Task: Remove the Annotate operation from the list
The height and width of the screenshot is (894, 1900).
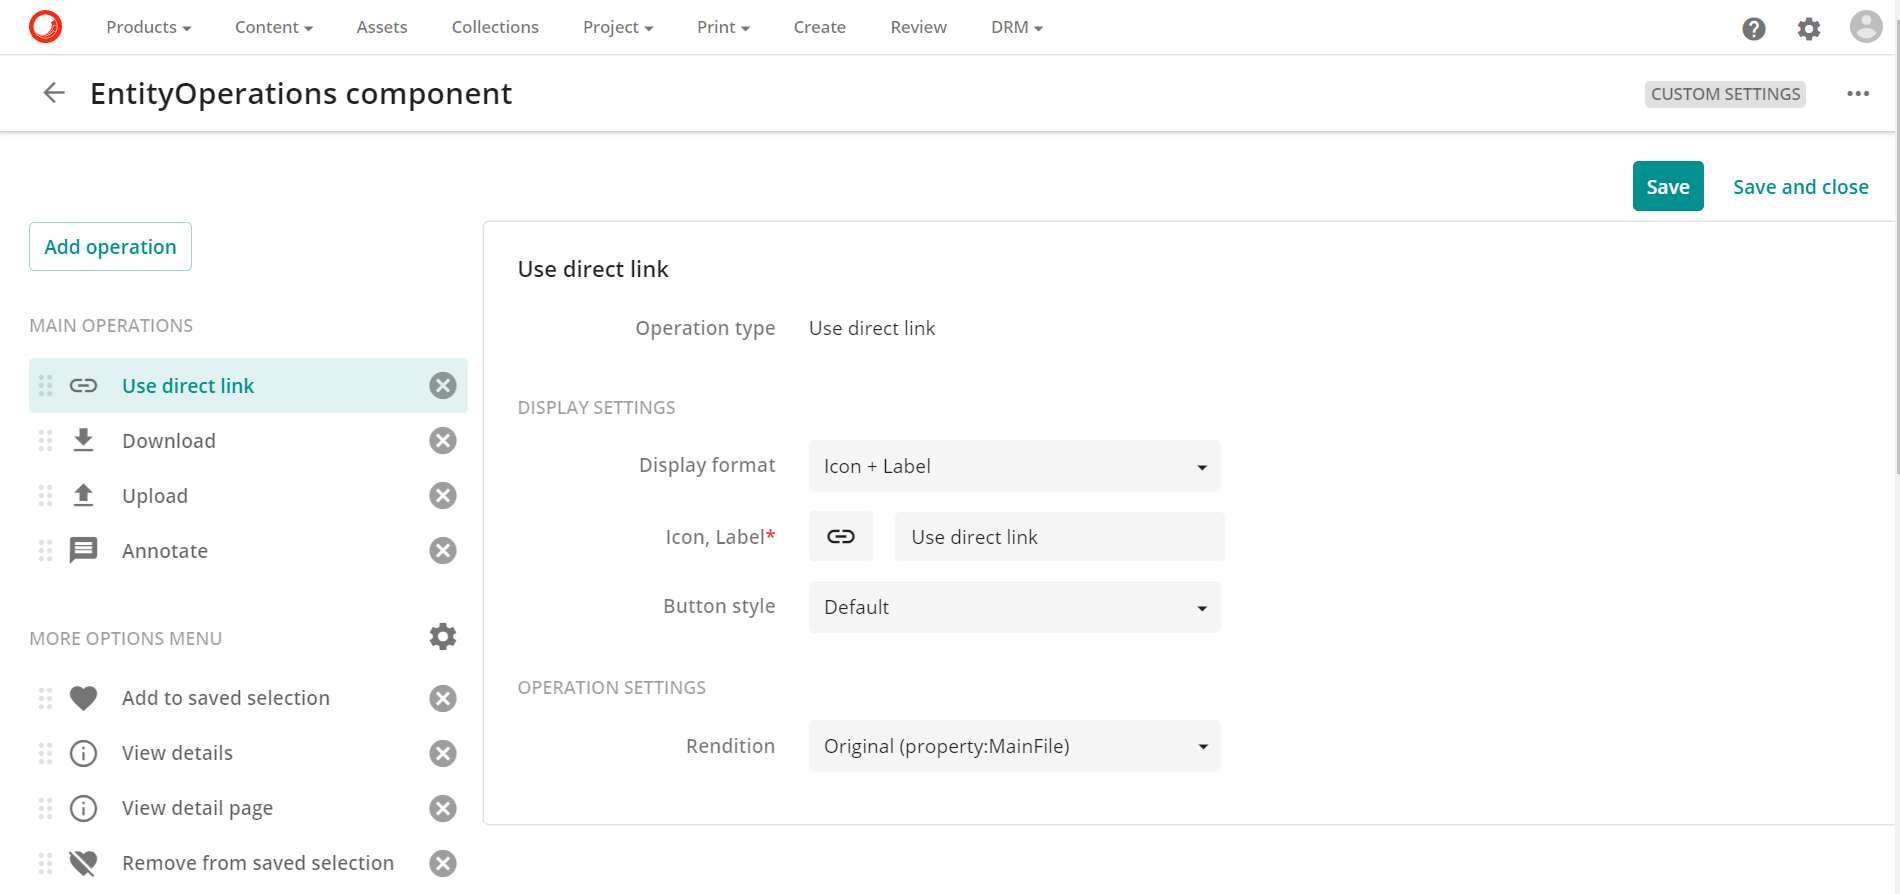Action: point(442,551)
